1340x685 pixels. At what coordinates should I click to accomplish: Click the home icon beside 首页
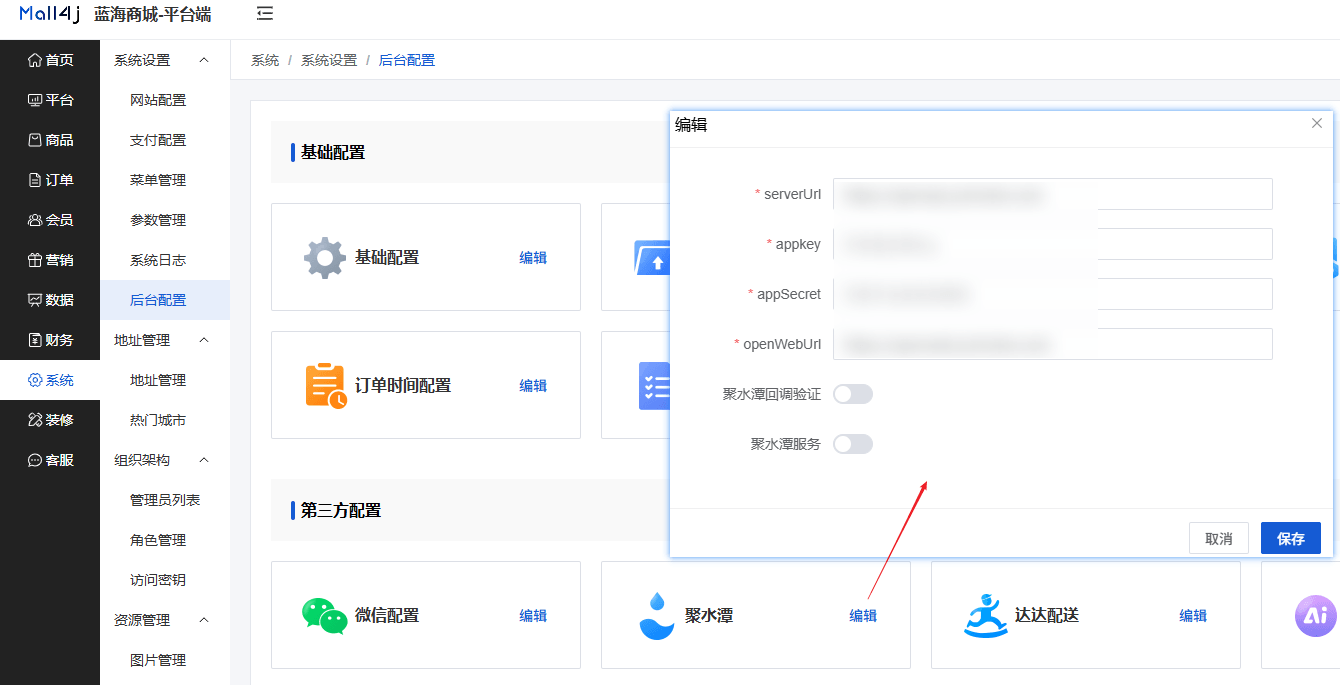[x=35, y=60]
